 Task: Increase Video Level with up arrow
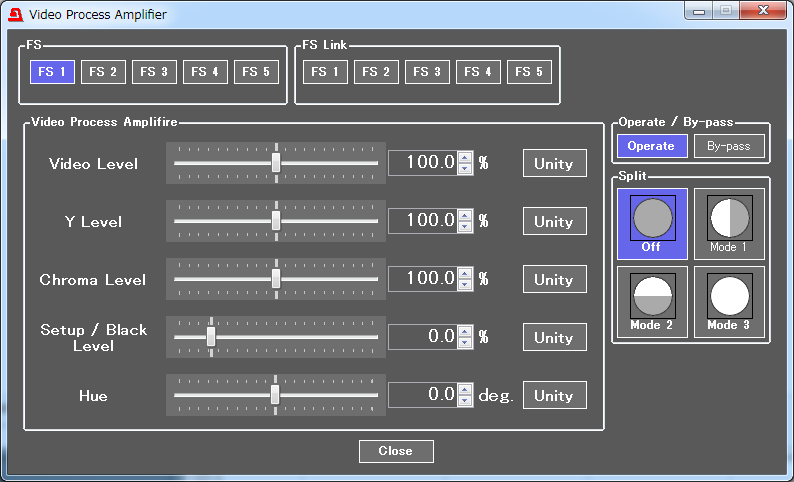(x=464, y=157)
